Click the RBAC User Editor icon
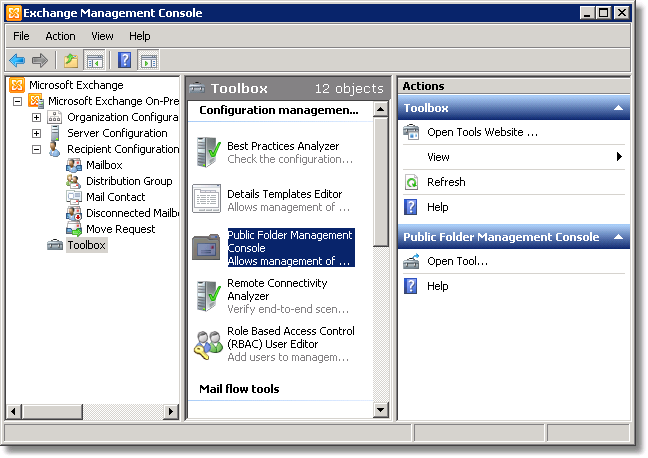This screenshot has width=648, height=458. pyautogui.click(x=208, y=345)
